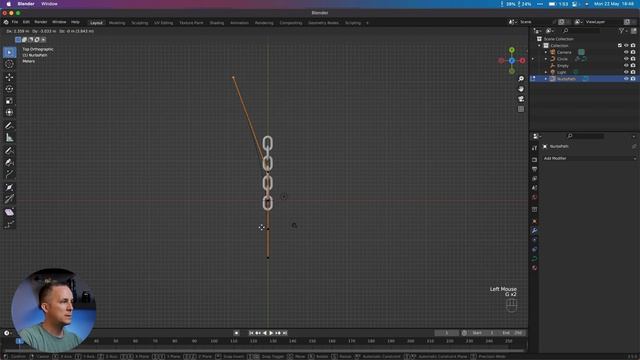
Task: Select the Annotate tool
Action: pyautogui.click(x=9, y=126)
